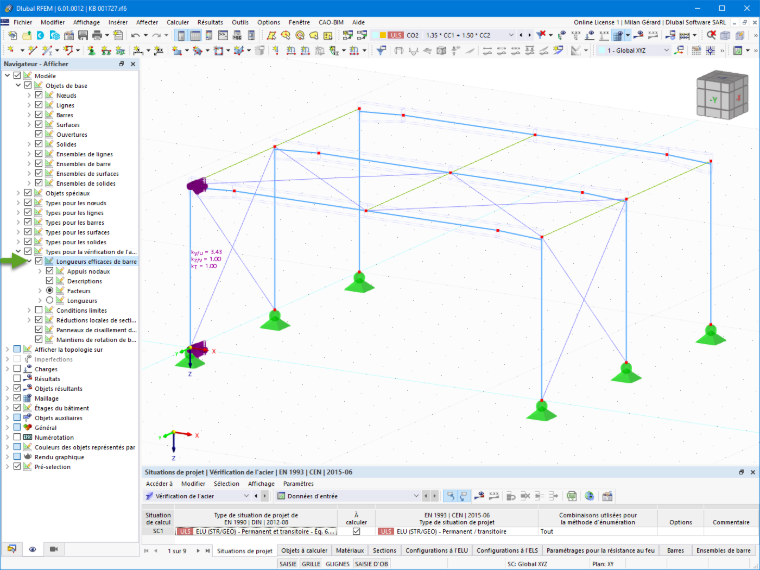Open the Paramètres table menu
Viewport: 760px width, 570px height.
click(298, 484)
